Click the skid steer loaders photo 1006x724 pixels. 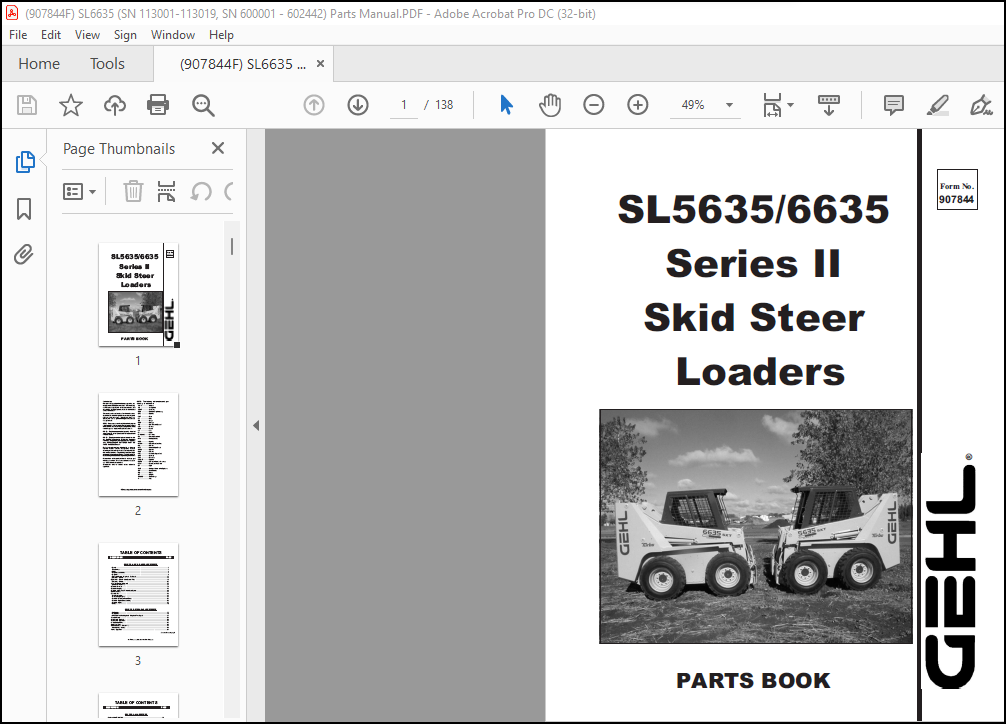(x=756, y=526)
